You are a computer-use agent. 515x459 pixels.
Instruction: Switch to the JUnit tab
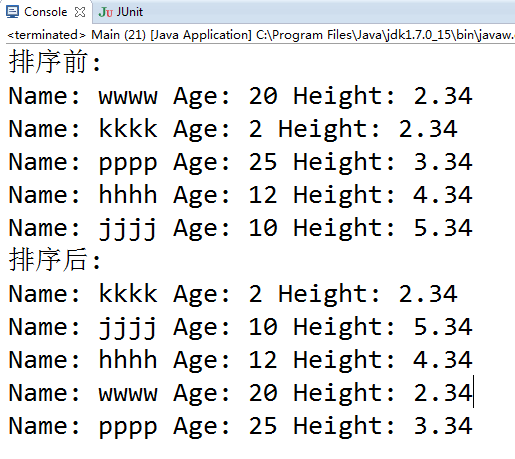pos(121,12)
